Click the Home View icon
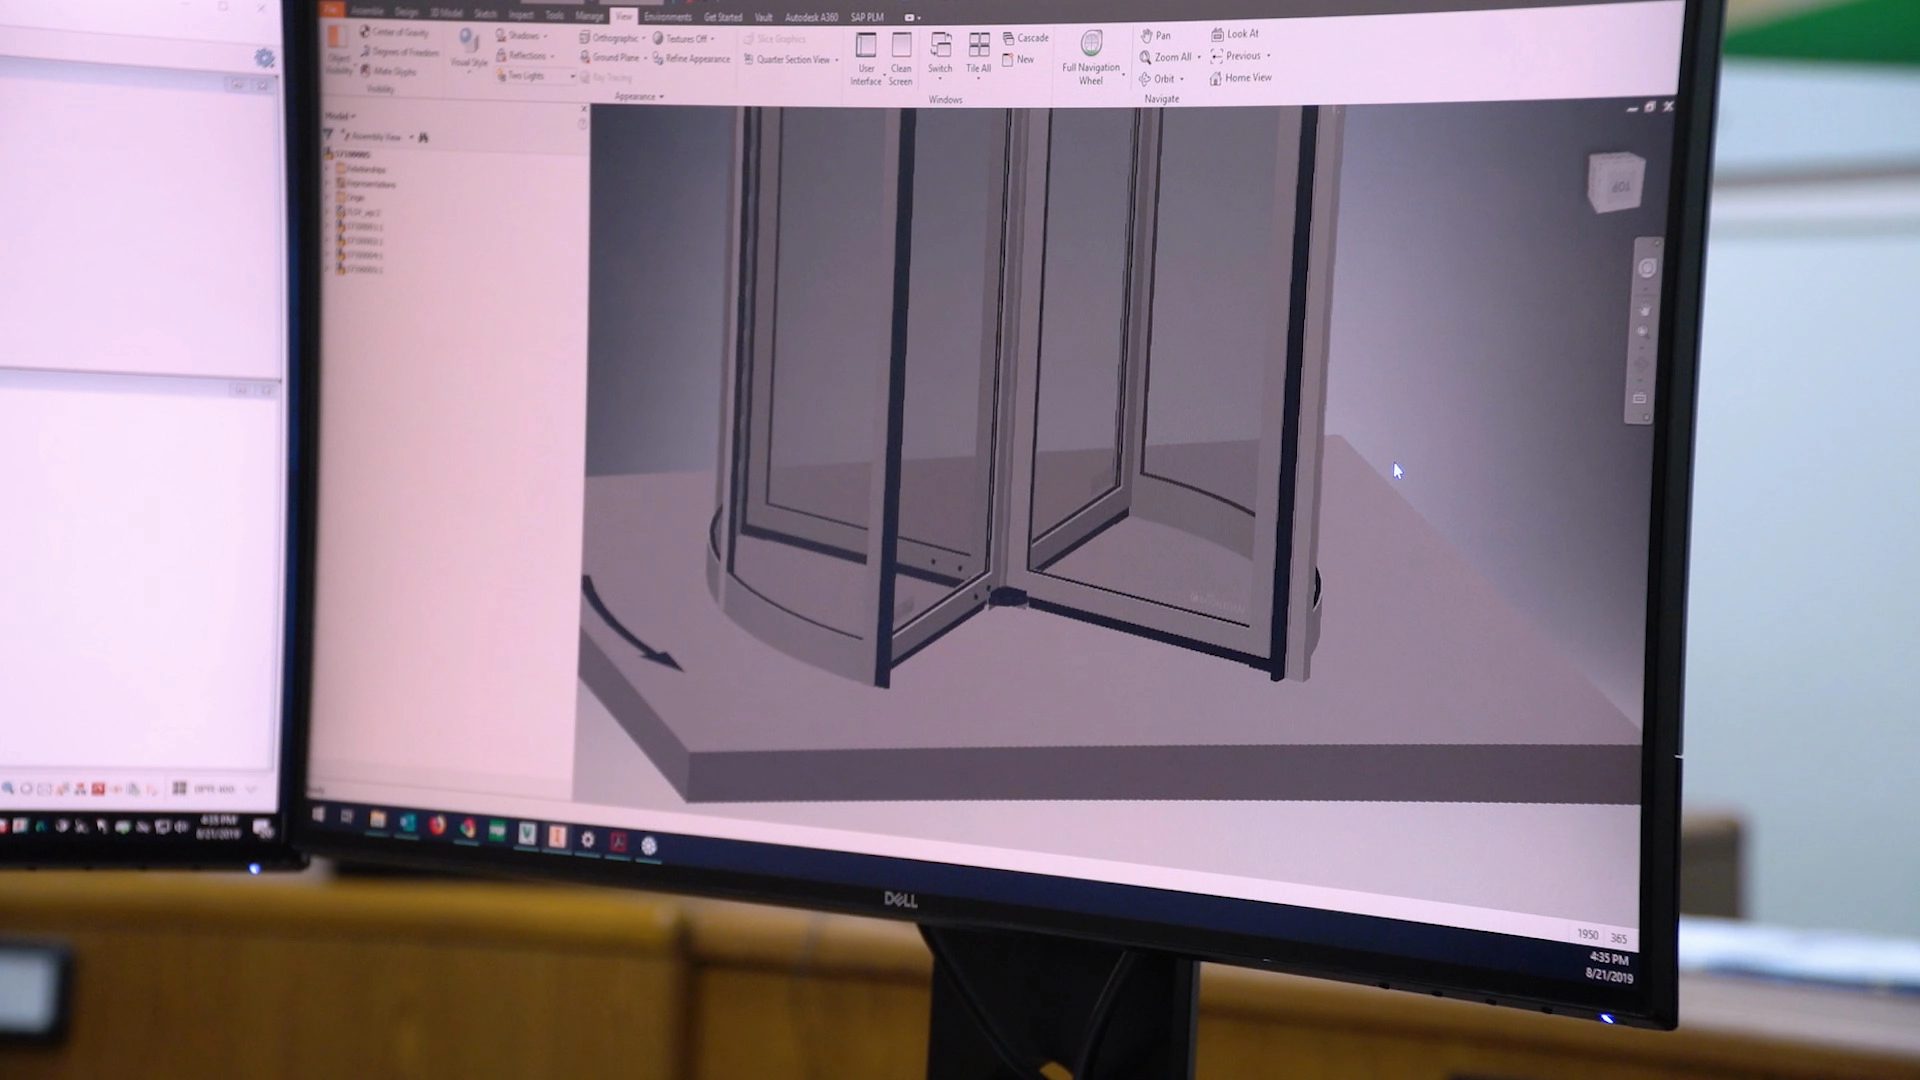The width and height of the screenshot is (1920, 1080). pyautogui.click(x=1240, y=78)
